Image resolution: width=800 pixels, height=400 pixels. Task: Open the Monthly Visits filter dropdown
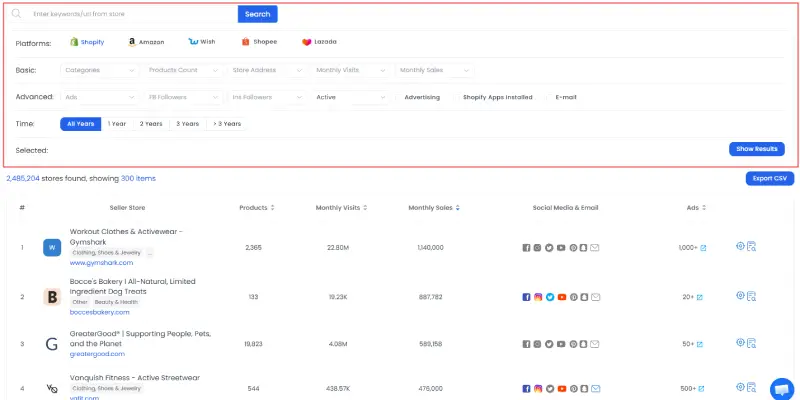click(351, 70)
